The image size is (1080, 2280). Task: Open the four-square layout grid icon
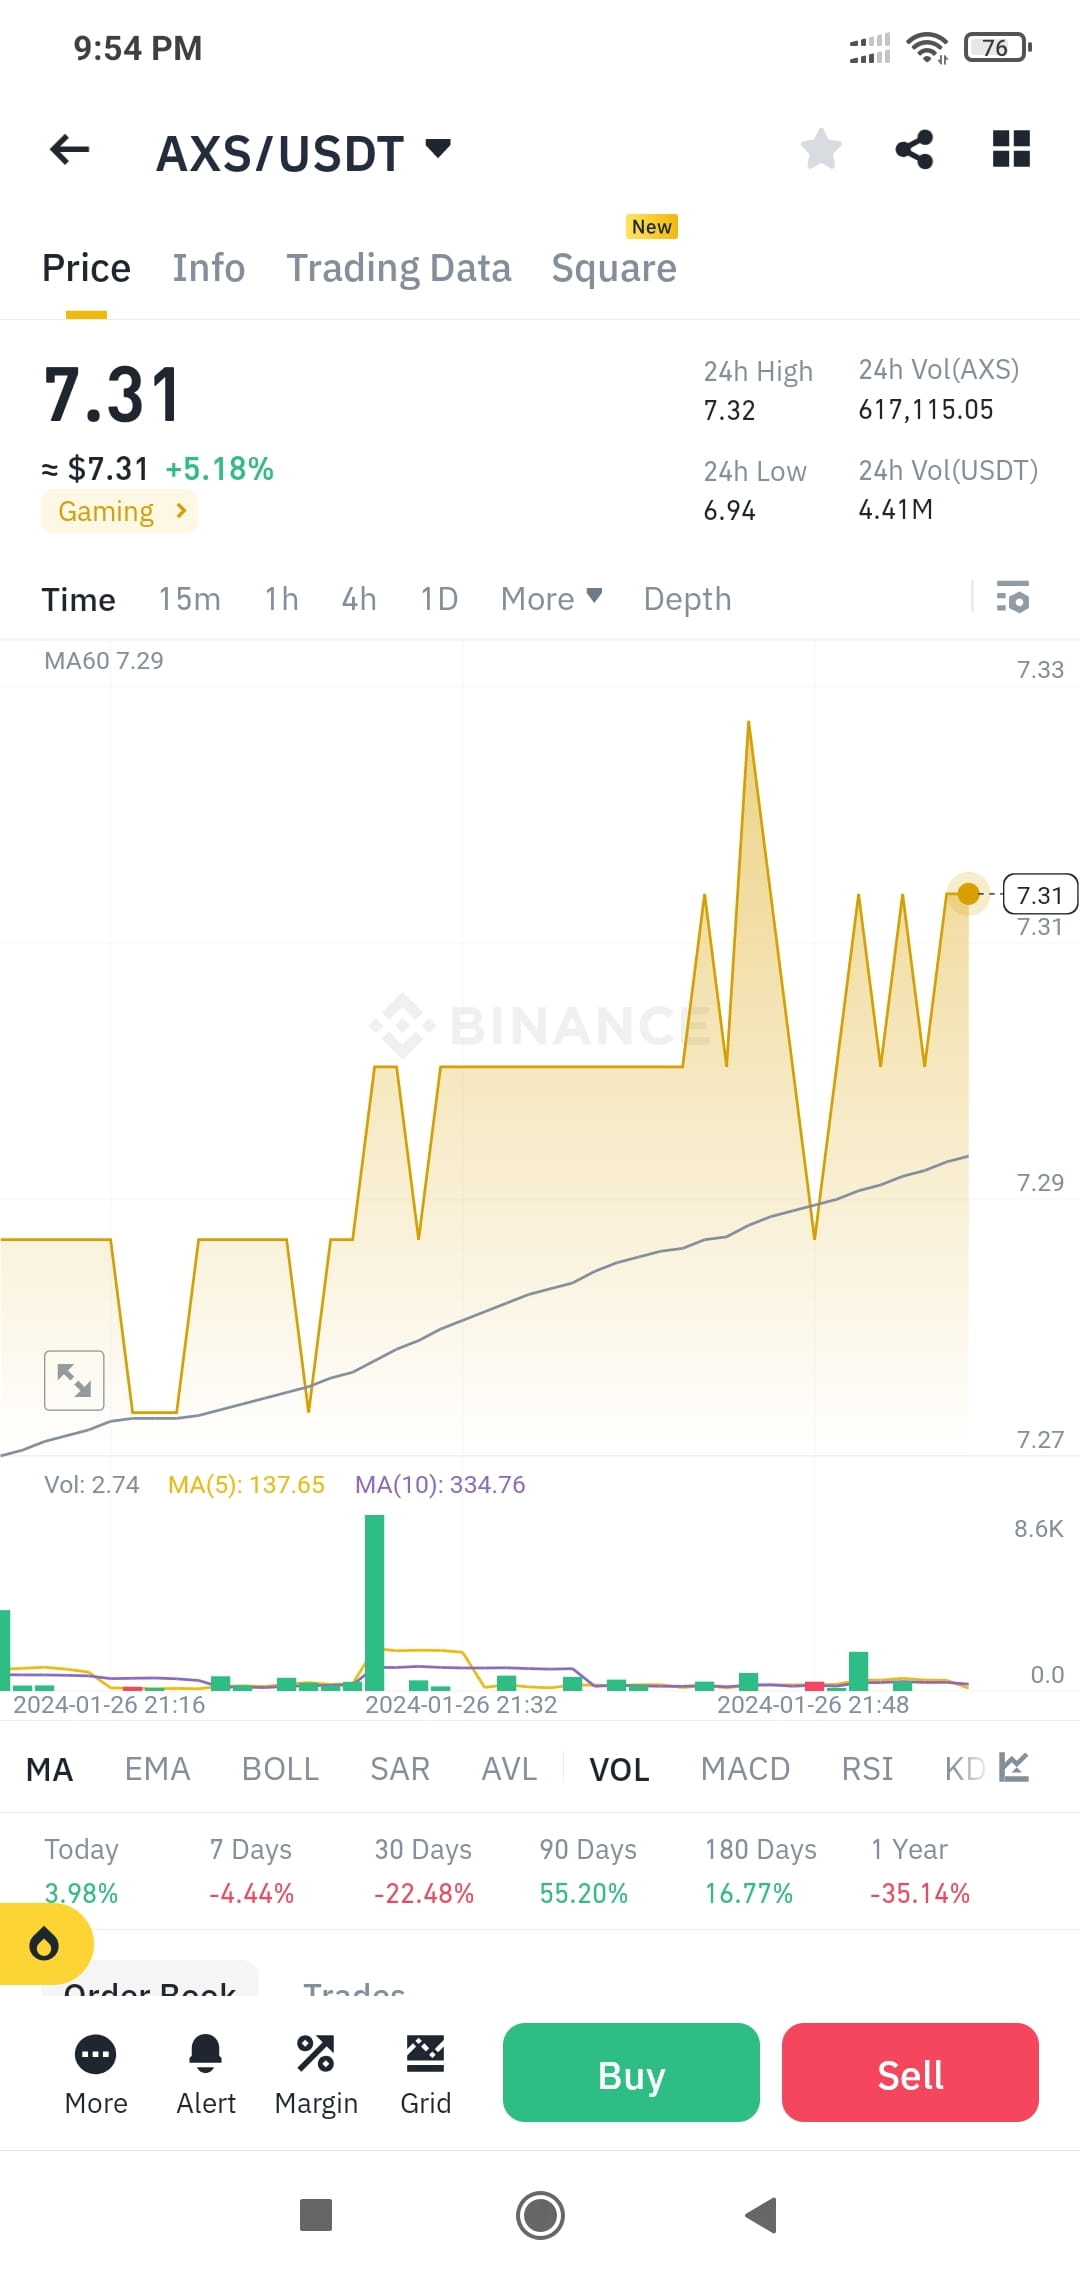coord(1011,149)
